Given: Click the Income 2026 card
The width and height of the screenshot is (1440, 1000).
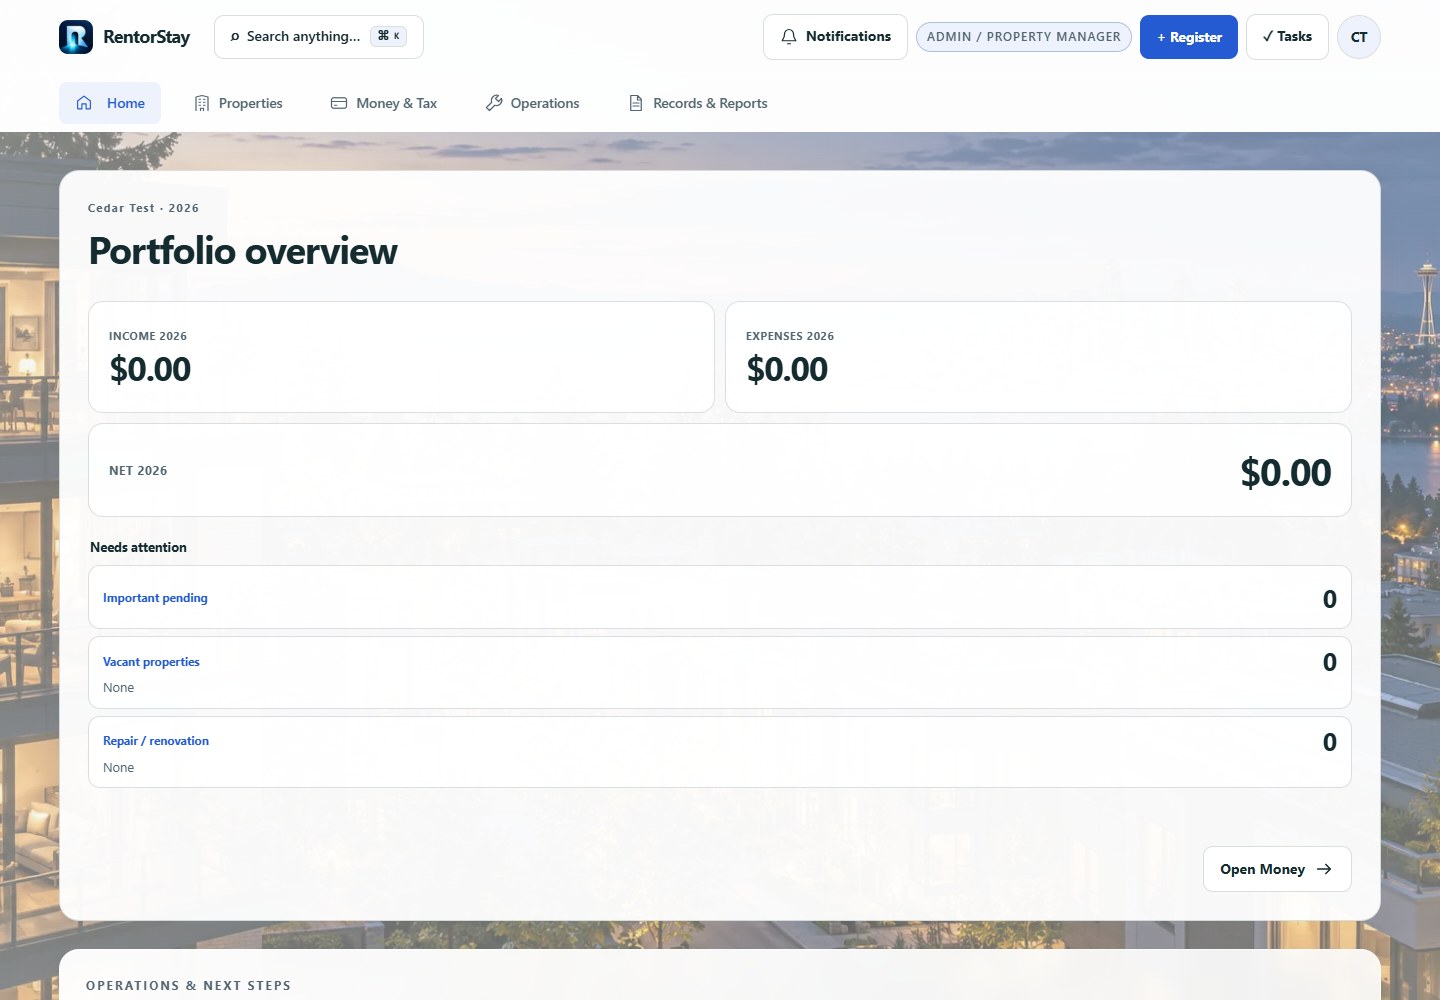Looking at the screenshot, I should click(401, 357).
